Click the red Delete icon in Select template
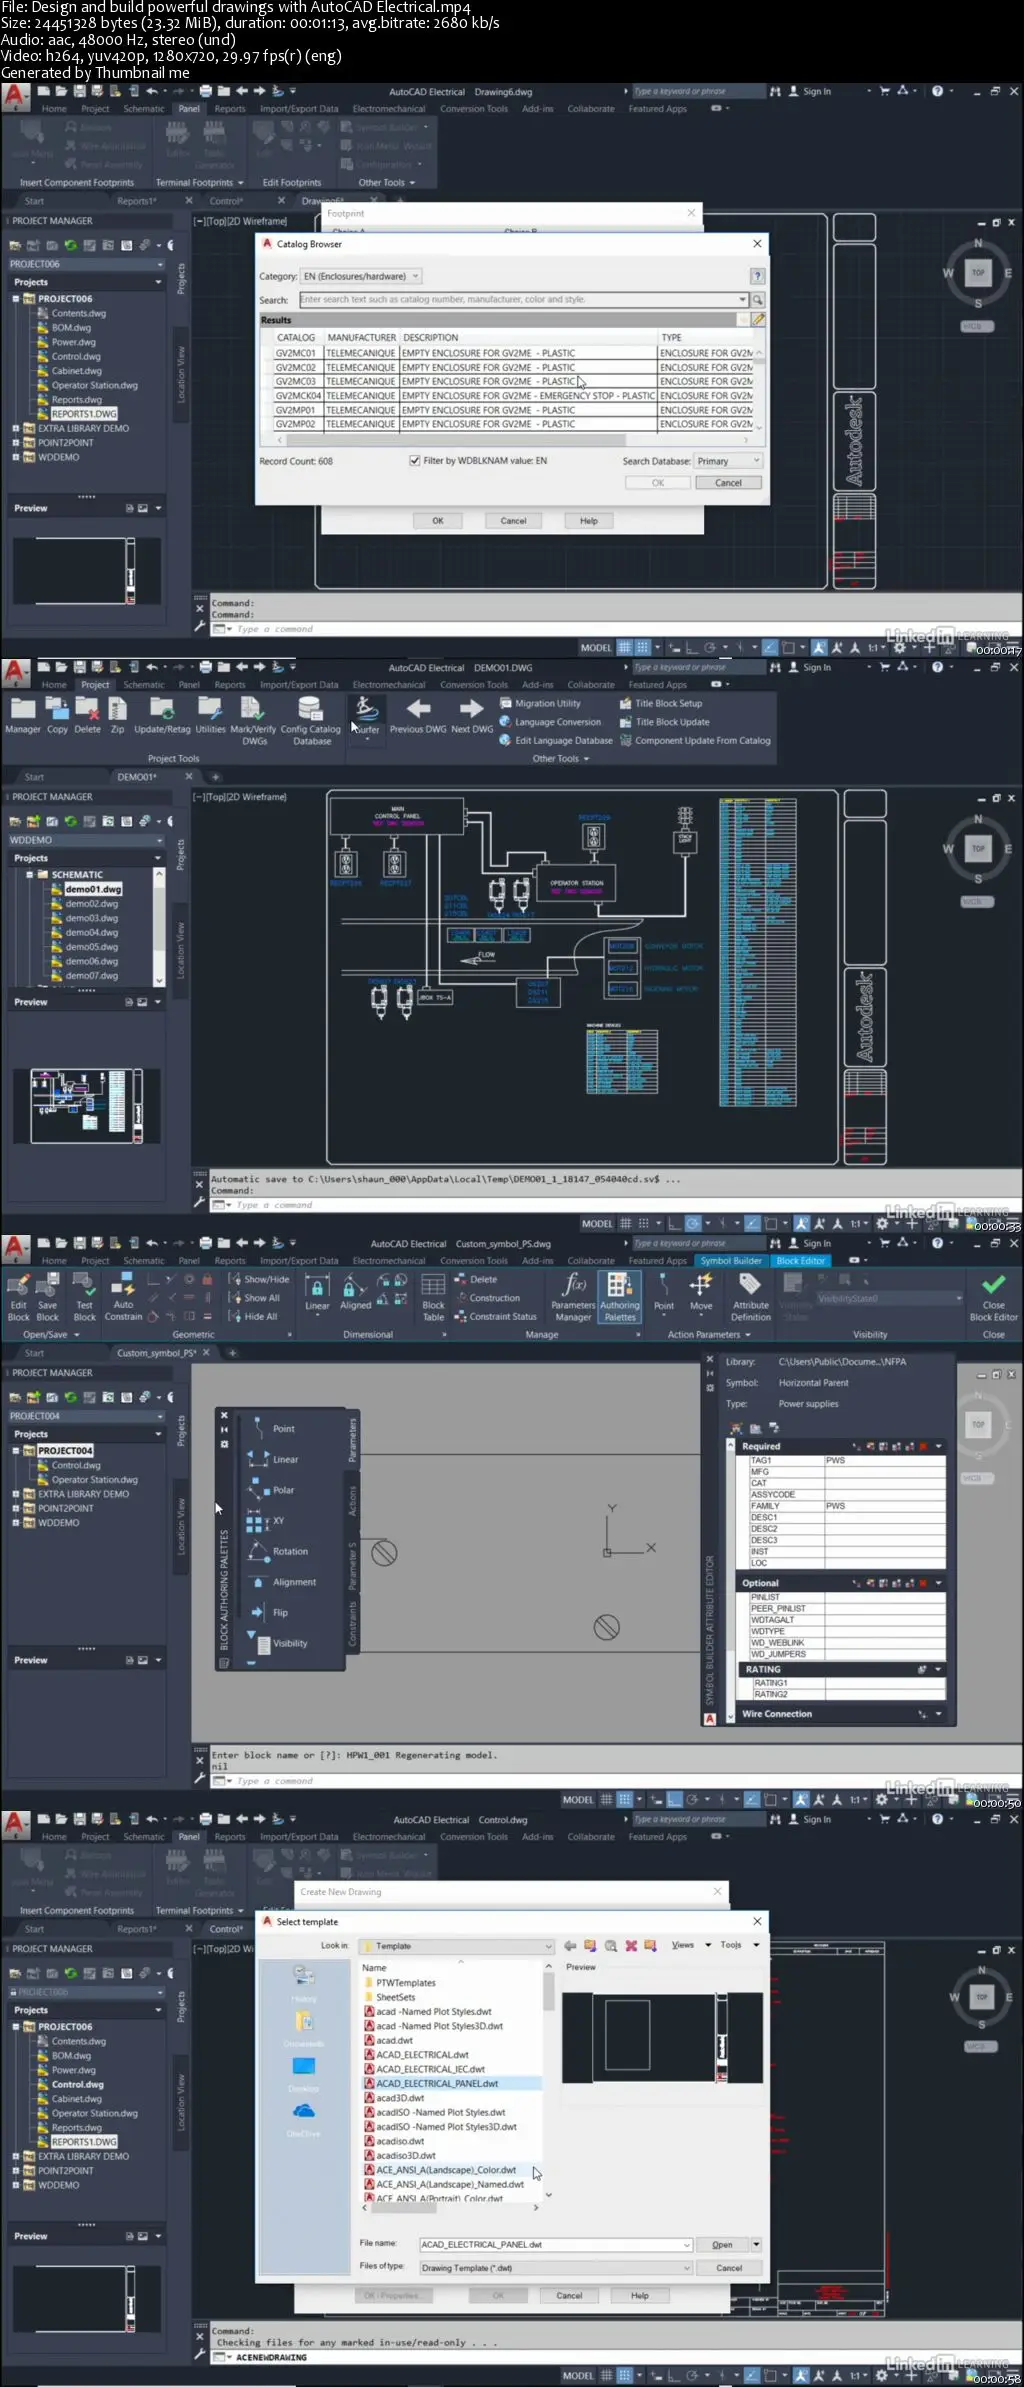The width and height of the screenshot is (1024, 2387). 631,1945
